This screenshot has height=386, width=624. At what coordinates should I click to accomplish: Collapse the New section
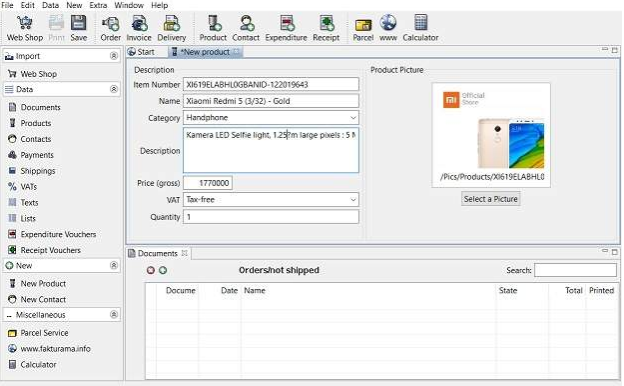(x=114, y=265)
